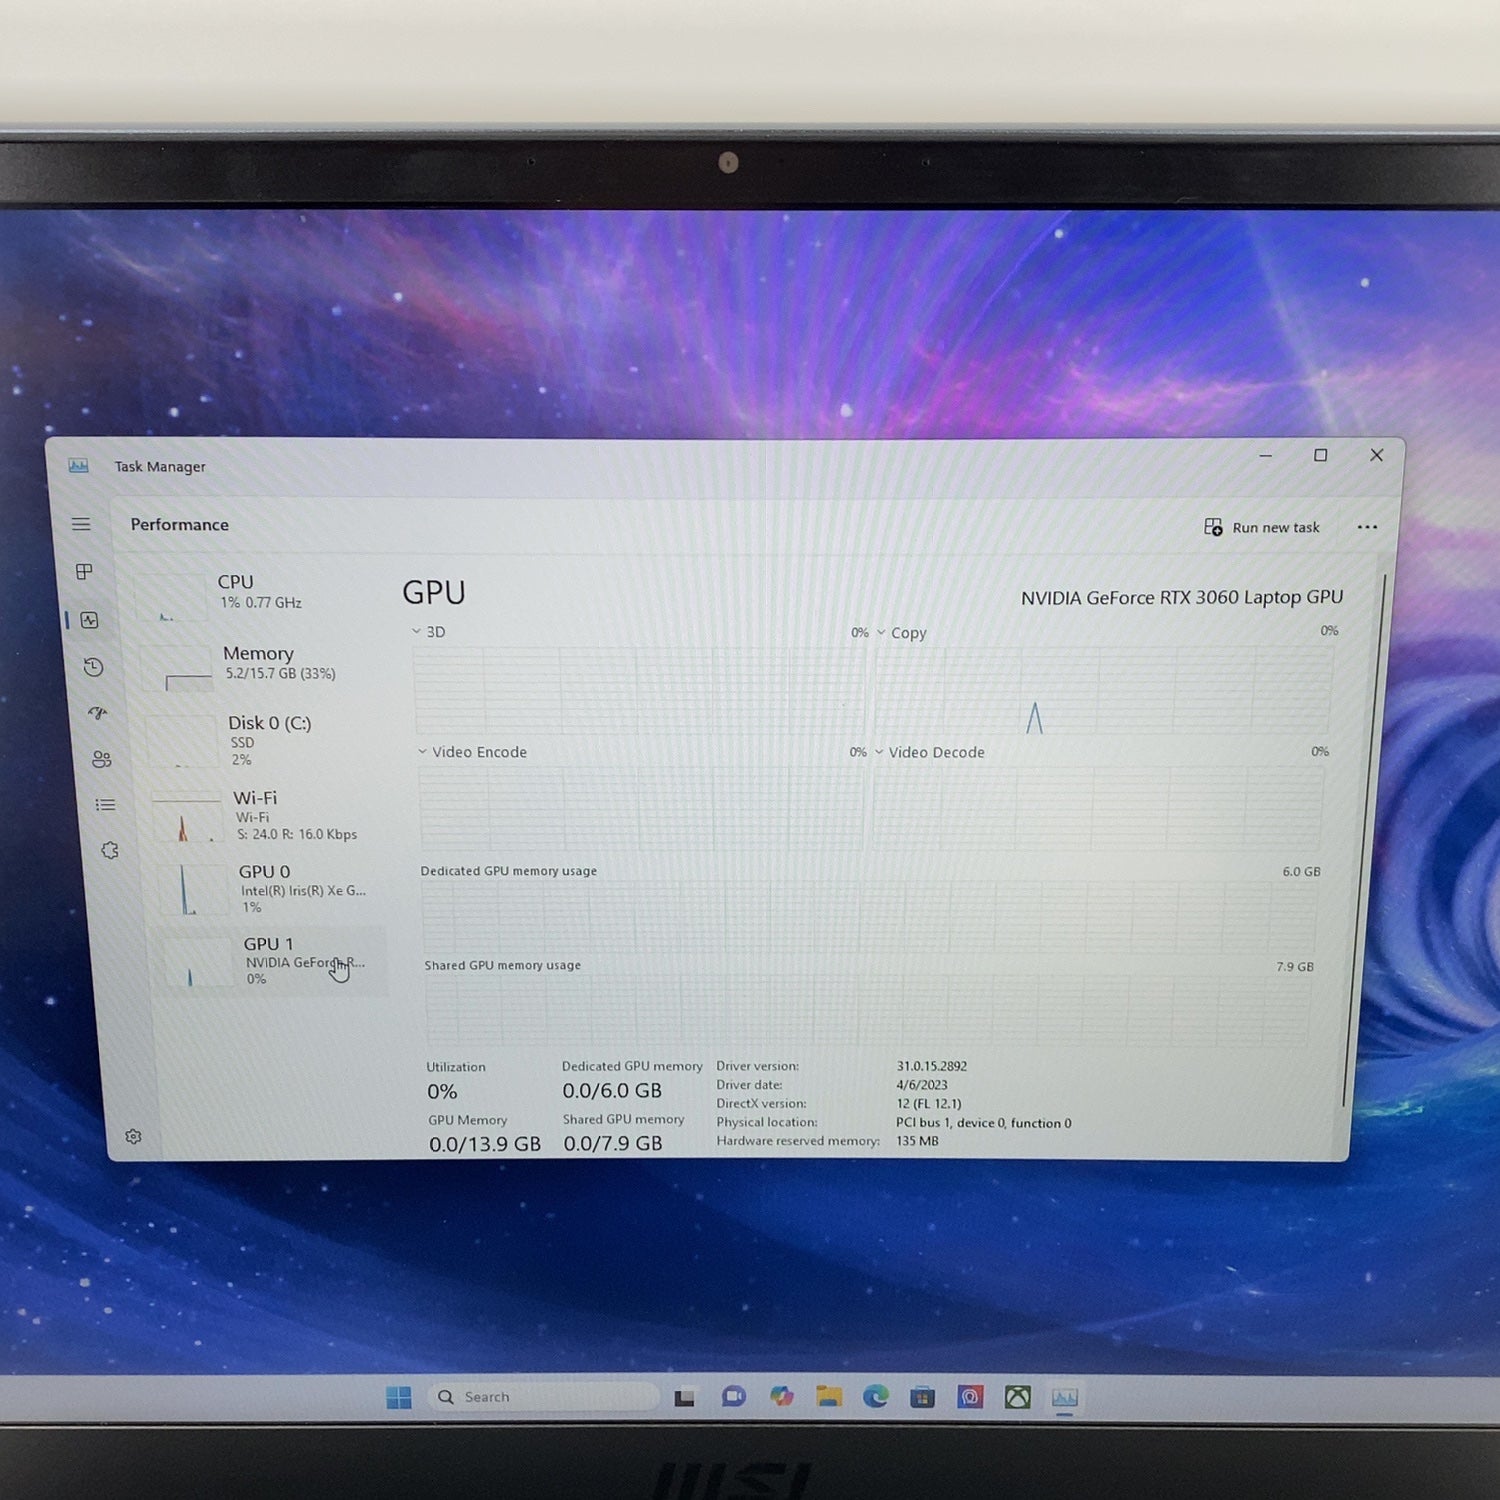The height and width of the screenshot is (1500, 1500).
Task: Click the Task Manager taskbar icon
Action: pos(1064,1398)
